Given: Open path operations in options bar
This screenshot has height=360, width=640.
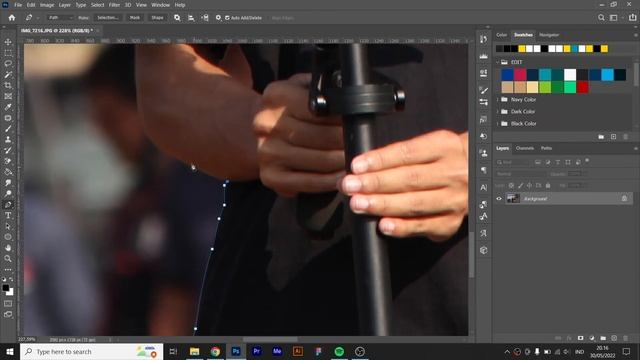Looking at the screenshot, I should click(177, 18).
